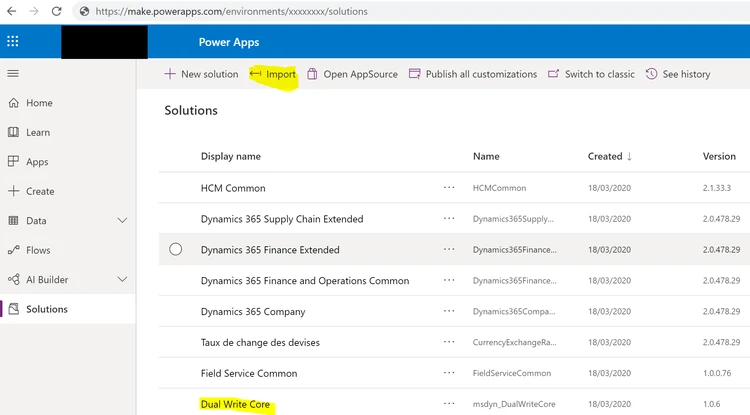Click the New solution plus icon
The width and height of the screenshot is (750, 415).
click(169, 74)
